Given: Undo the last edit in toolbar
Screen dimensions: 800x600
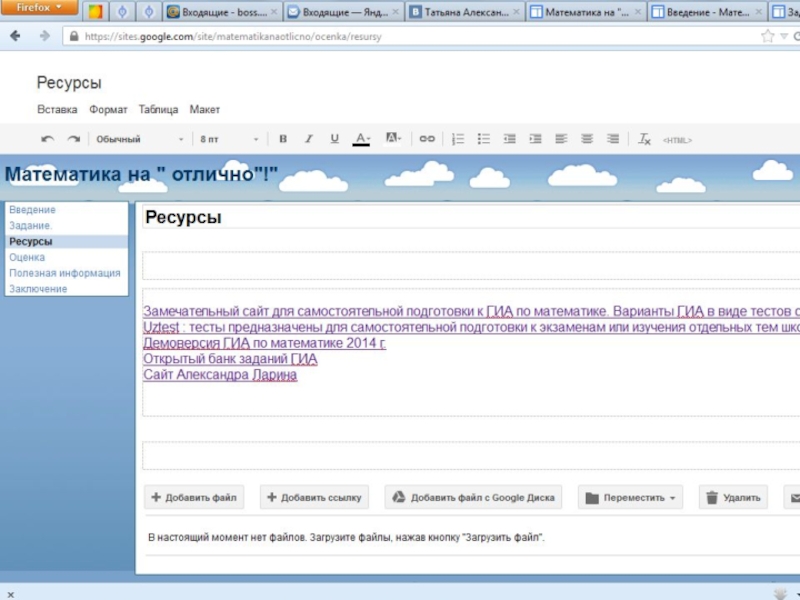Looking at the screenshot, I should coord(47,139).
